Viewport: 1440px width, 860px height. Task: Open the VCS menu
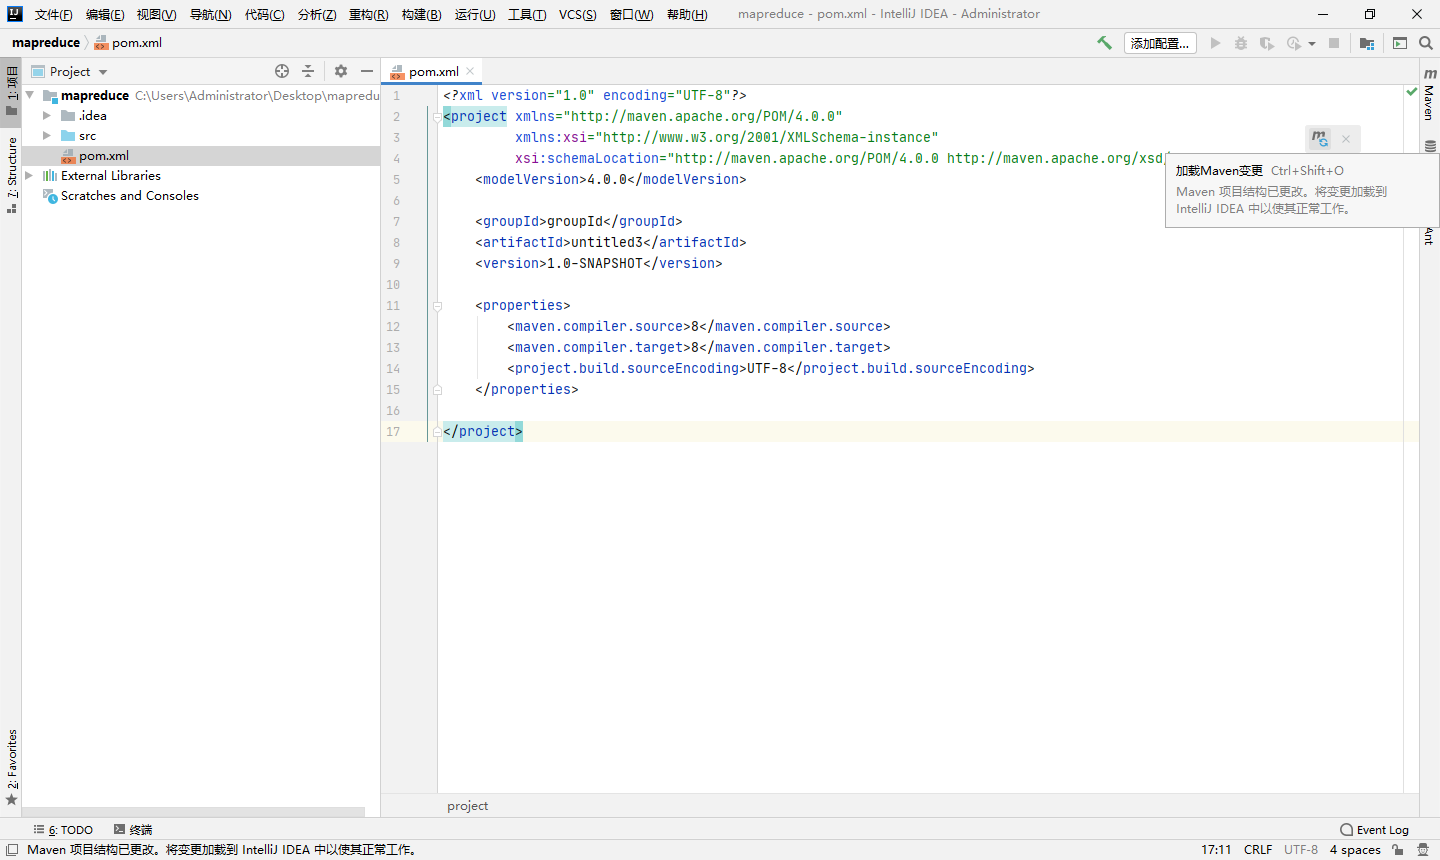(x=577, y=14)
